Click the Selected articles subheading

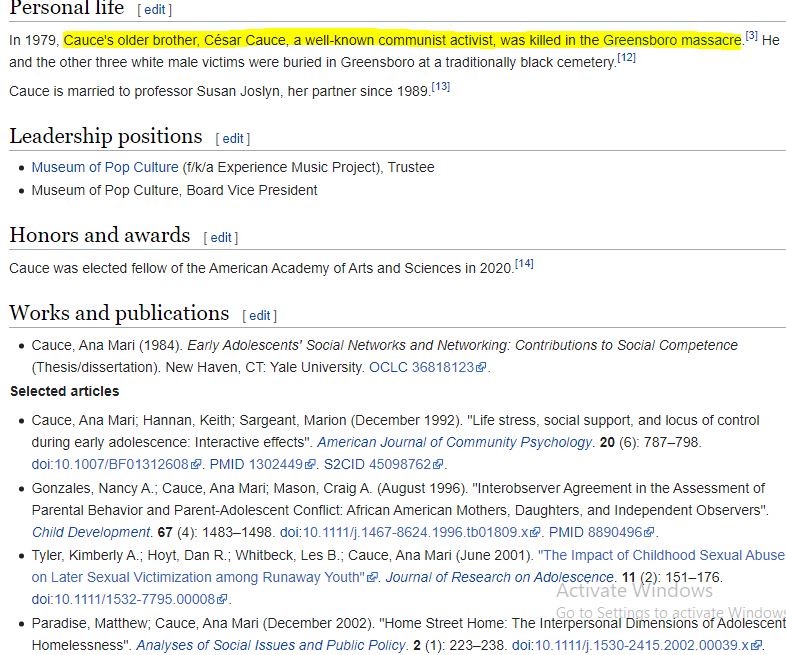coord(65,391)
